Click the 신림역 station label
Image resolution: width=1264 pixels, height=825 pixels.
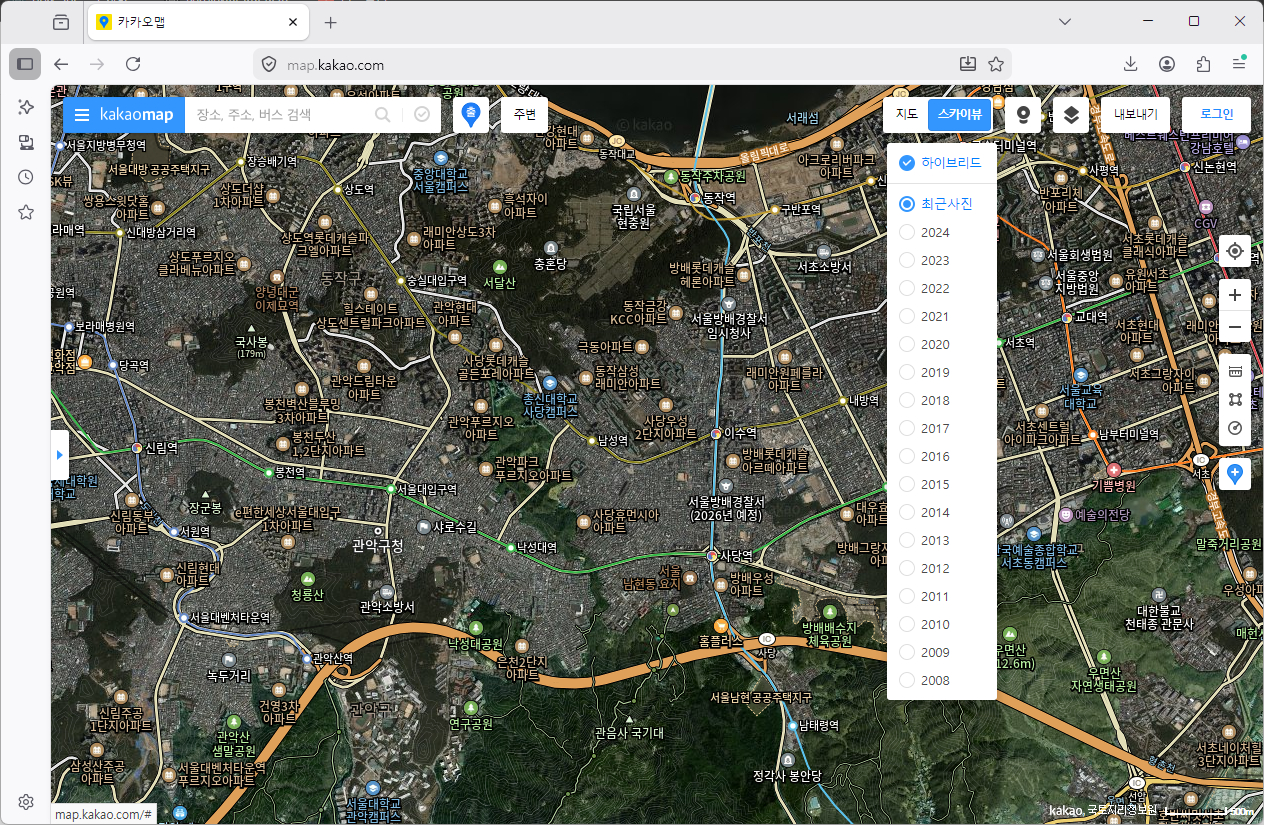pyautogui.click(x=161, y=447)
